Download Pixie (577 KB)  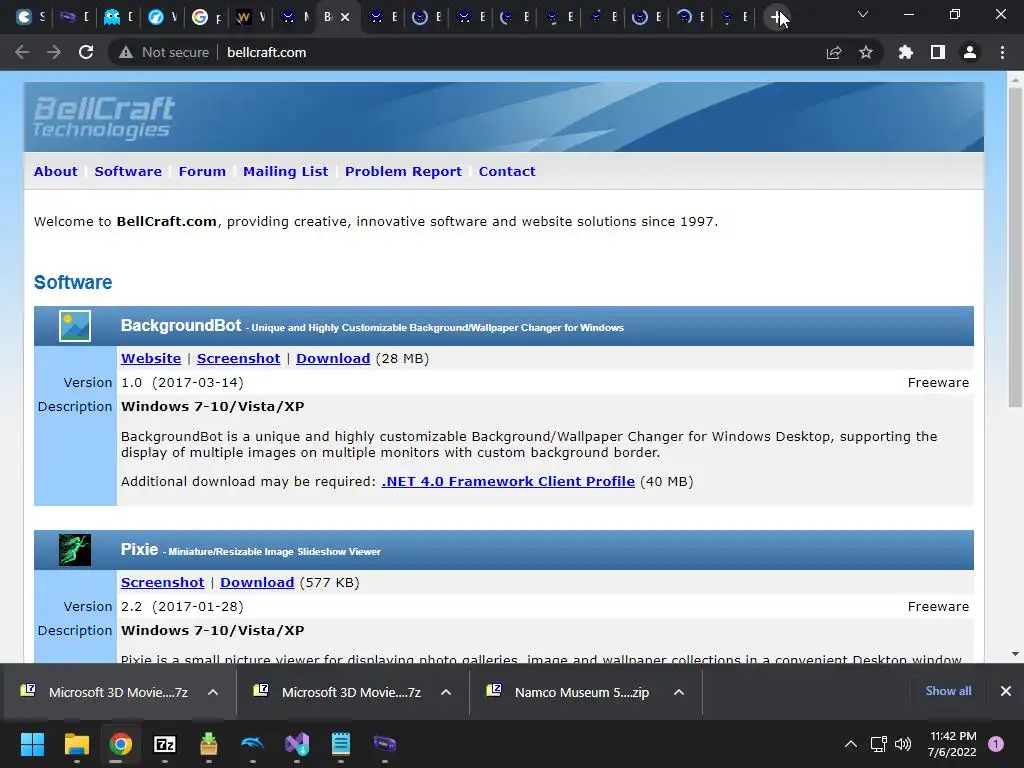click(x=257, y=583)
